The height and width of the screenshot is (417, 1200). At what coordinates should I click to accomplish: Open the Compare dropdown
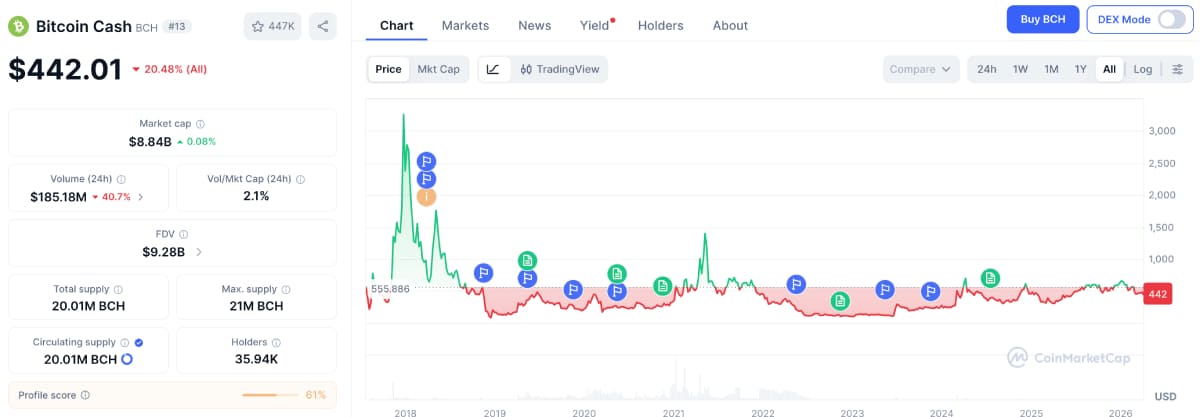(x=920, y=69)
